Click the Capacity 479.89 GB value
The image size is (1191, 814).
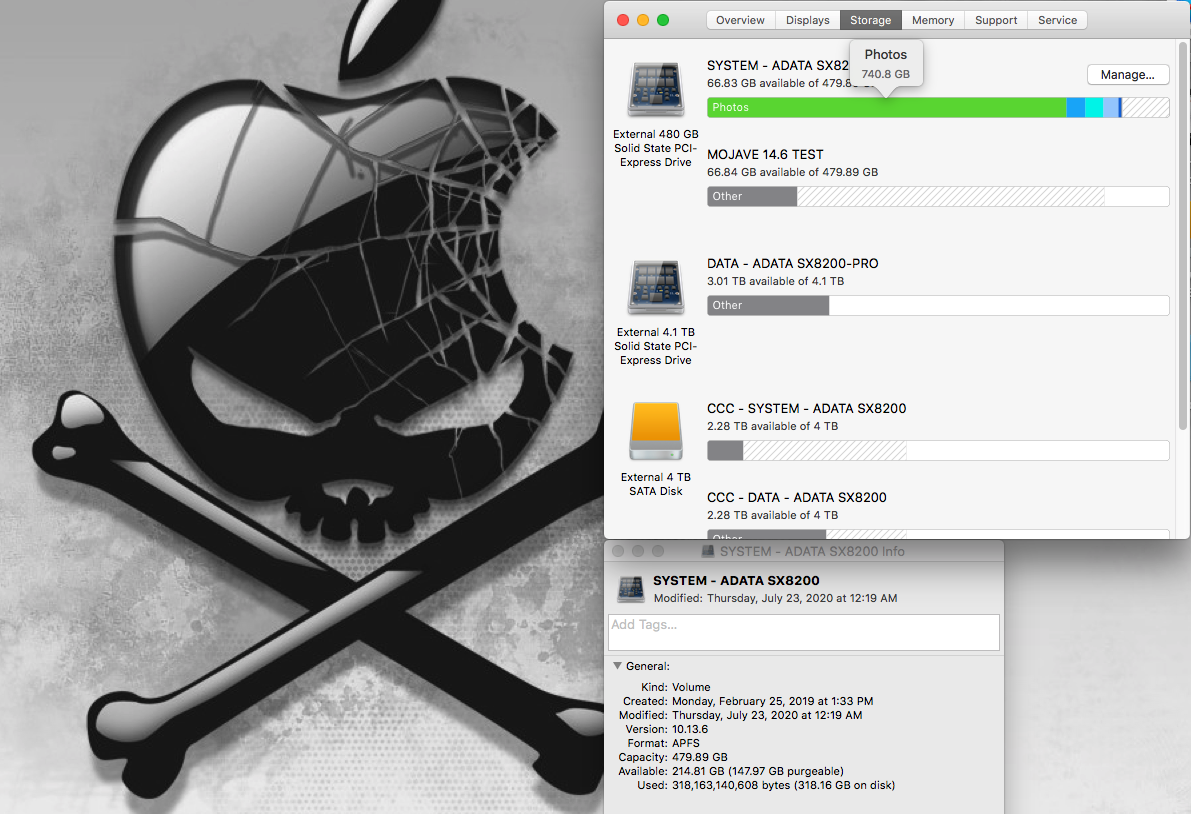700,757
